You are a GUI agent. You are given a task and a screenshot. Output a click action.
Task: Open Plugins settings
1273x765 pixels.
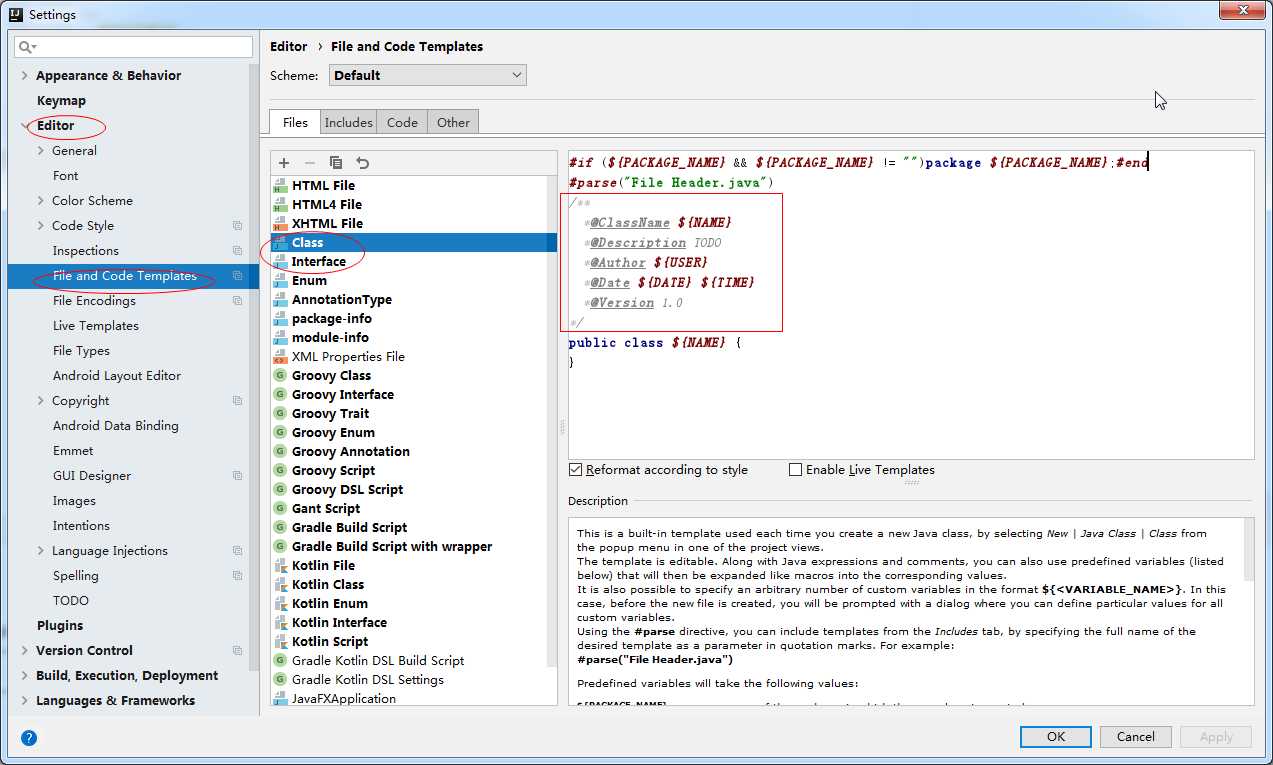click(x=60, y=625)
